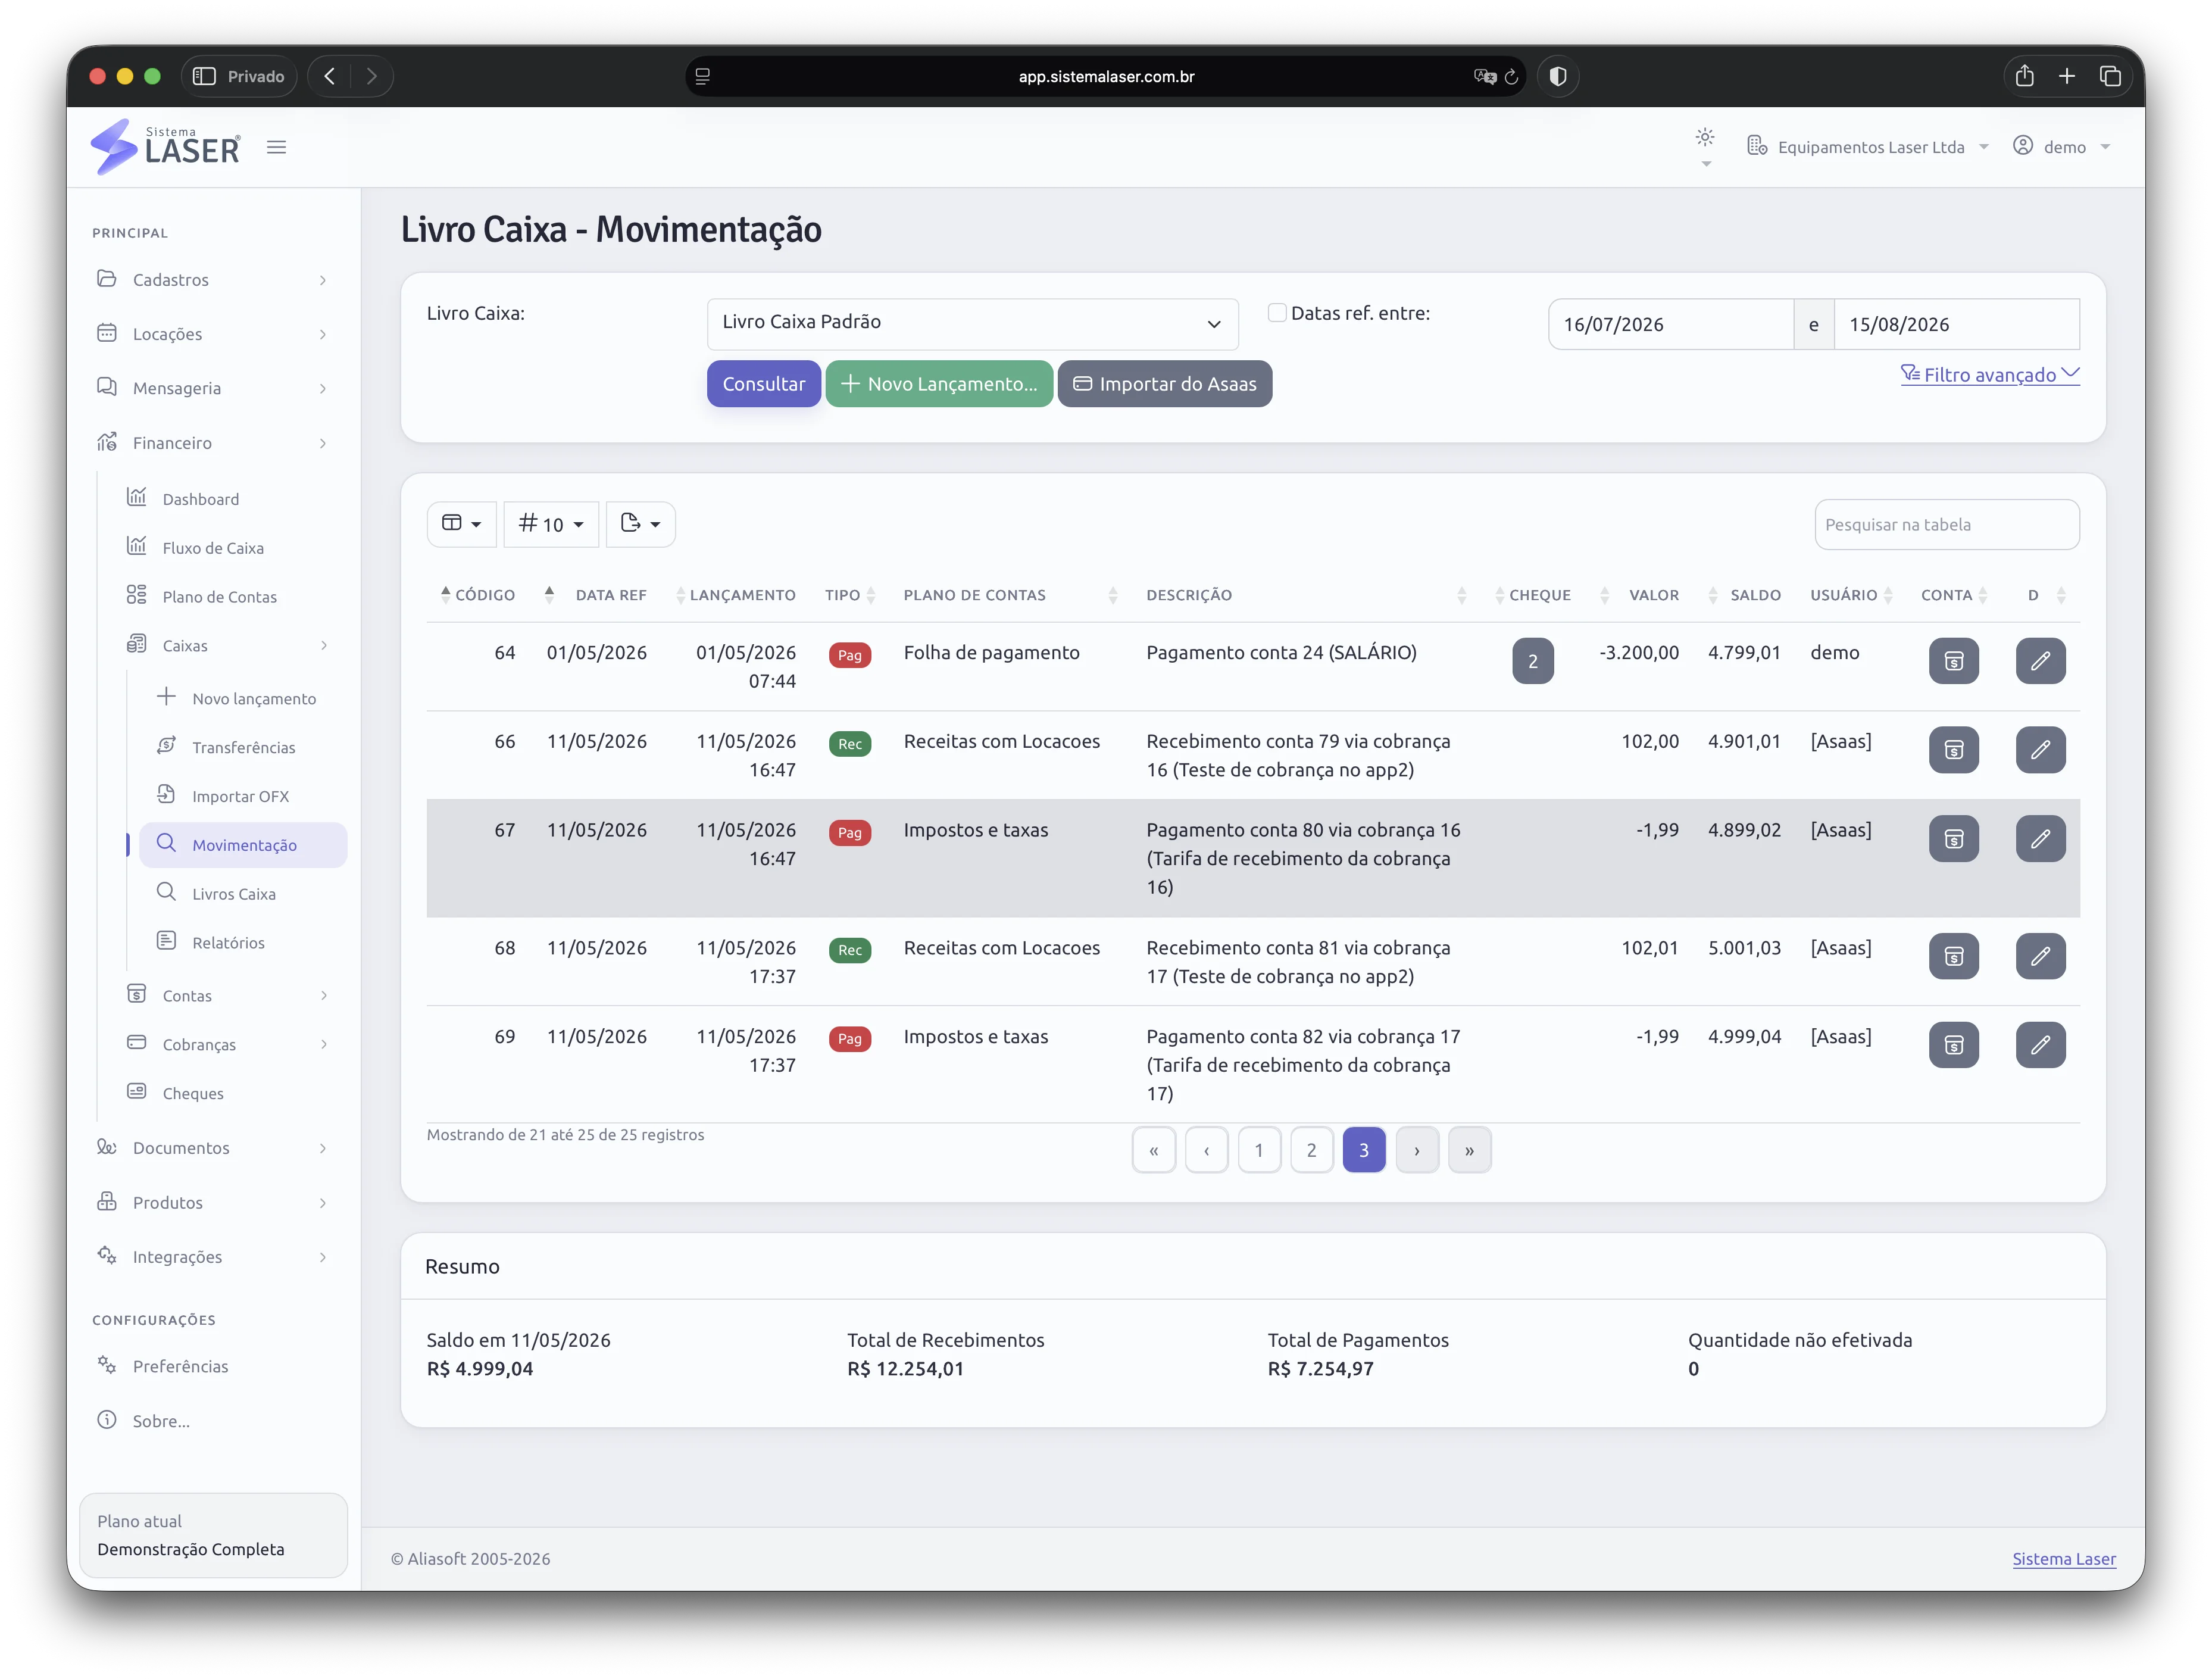The height and width of the screenshot is (1679, 2212).
Task: Toggle the light theme sun icon
Action: [x=1705, y=138]
